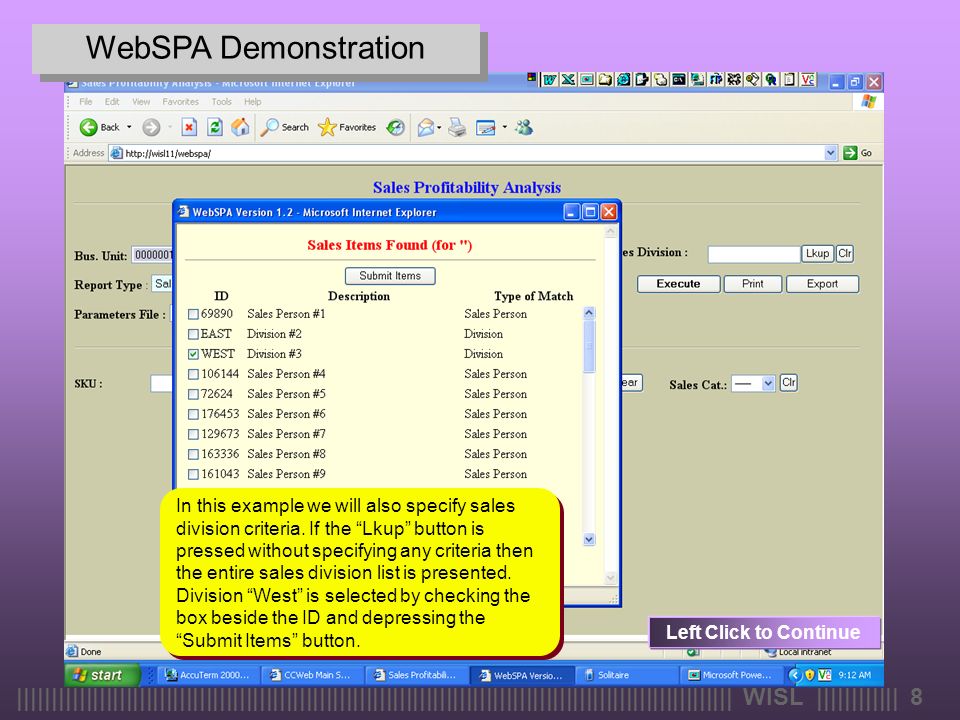
Task: Click the Edit page icon in toolbar
Action: point(486,128)
